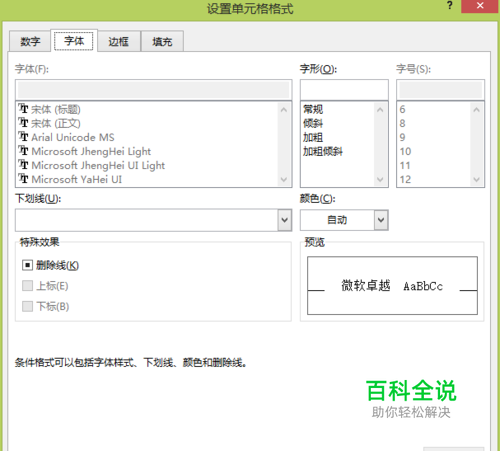Viewport: 500px width, 451px height.
Task: Open the 填充 tab
Action: click(x=162, y=42)
